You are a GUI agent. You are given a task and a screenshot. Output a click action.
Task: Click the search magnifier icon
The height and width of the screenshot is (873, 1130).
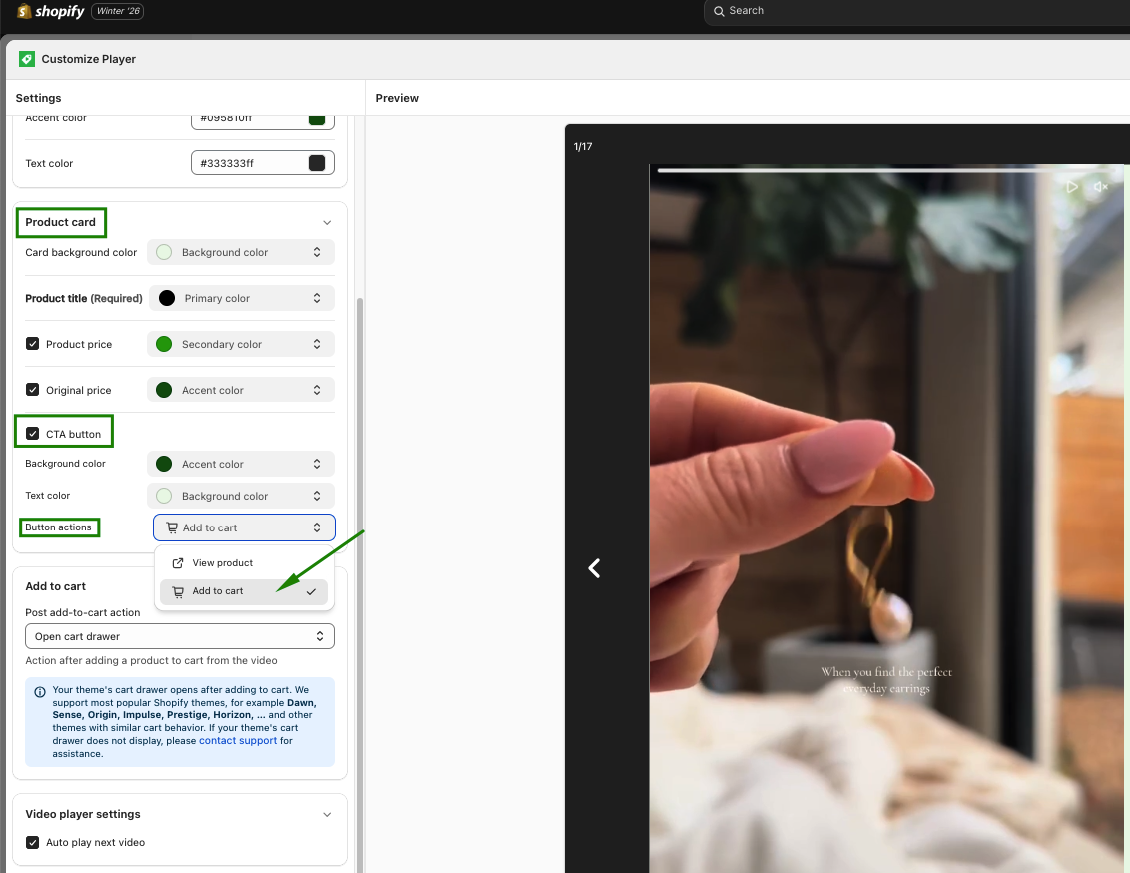(x=719, y=11)
